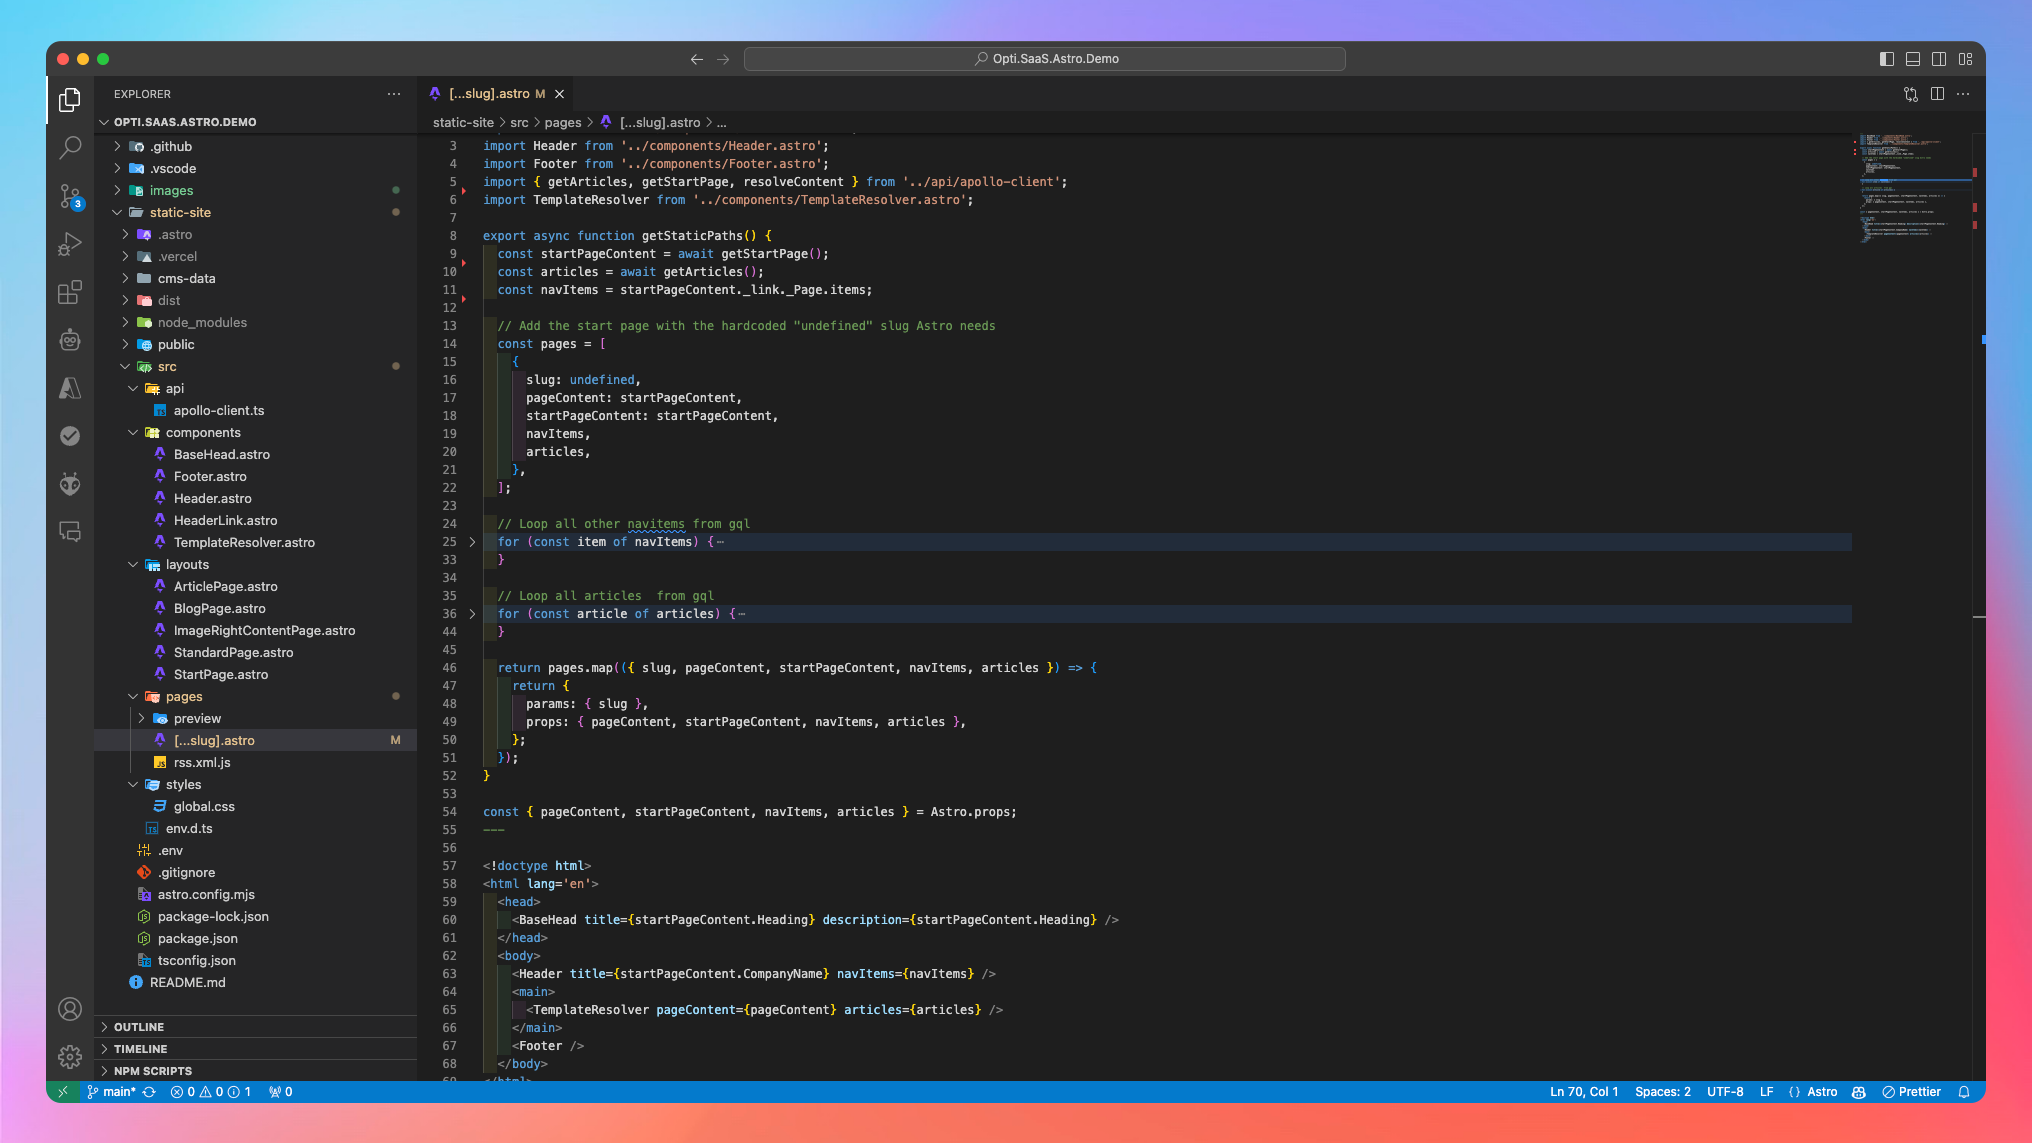Open the Manage settings gear
Image resolution: width=2032 pixels, height=1143 pixels.
click(x=70, y=1057)
